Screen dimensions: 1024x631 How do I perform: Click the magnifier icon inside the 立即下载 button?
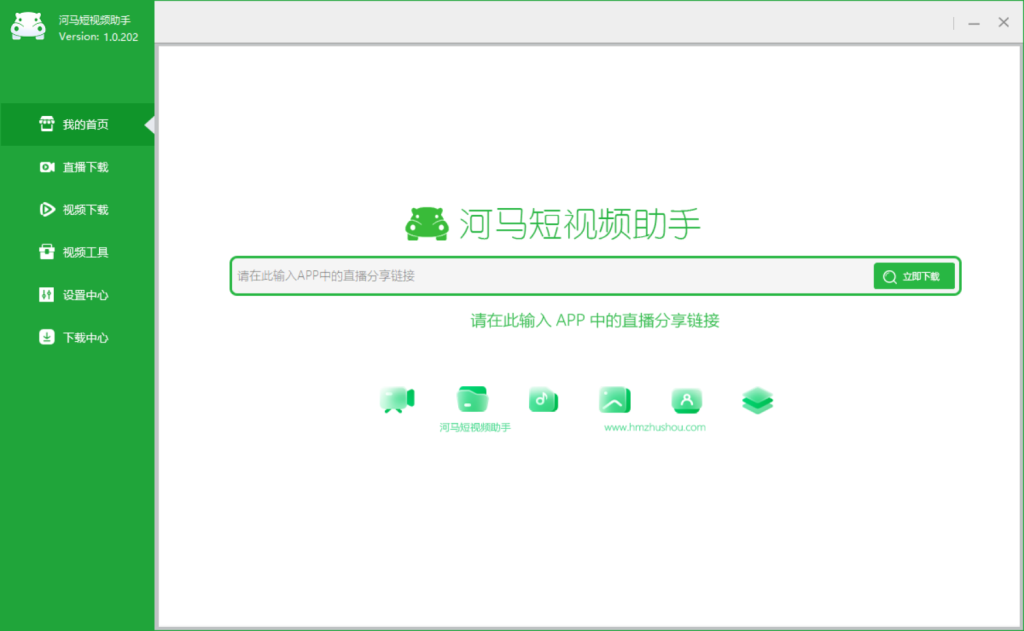[x=890, y=276]
